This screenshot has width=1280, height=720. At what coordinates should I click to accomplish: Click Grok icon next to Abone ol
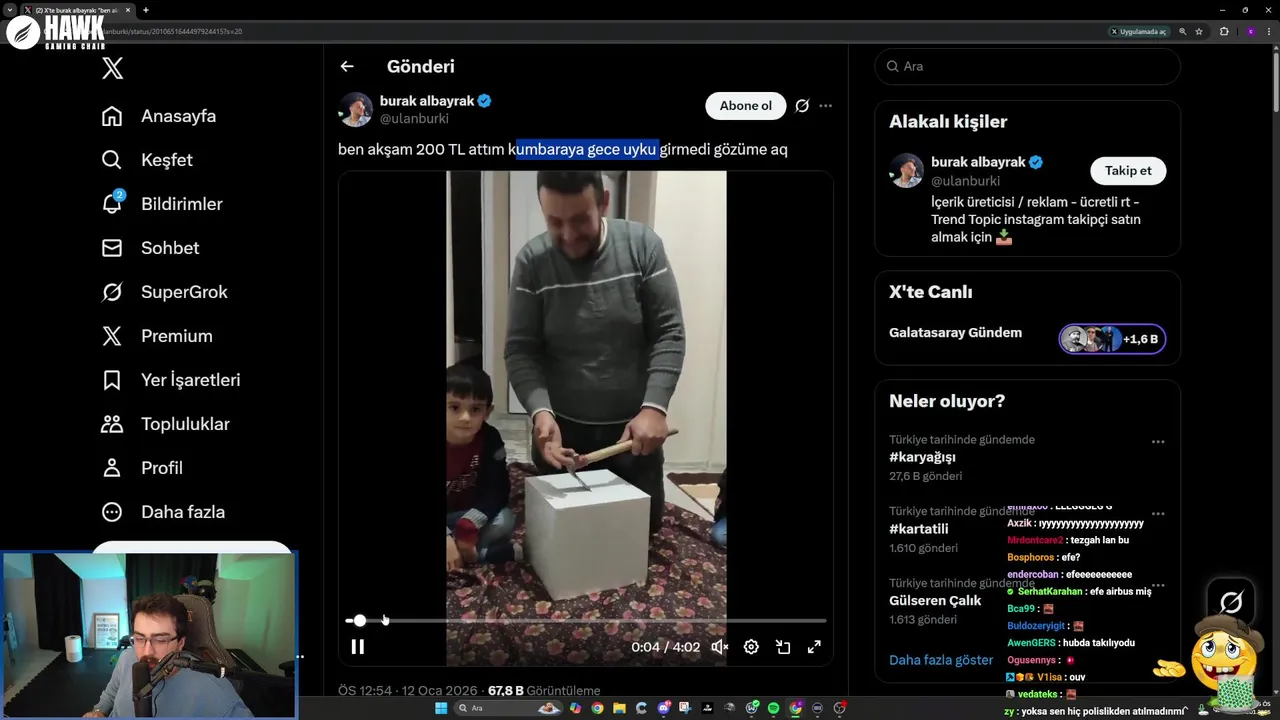point(802,106)
